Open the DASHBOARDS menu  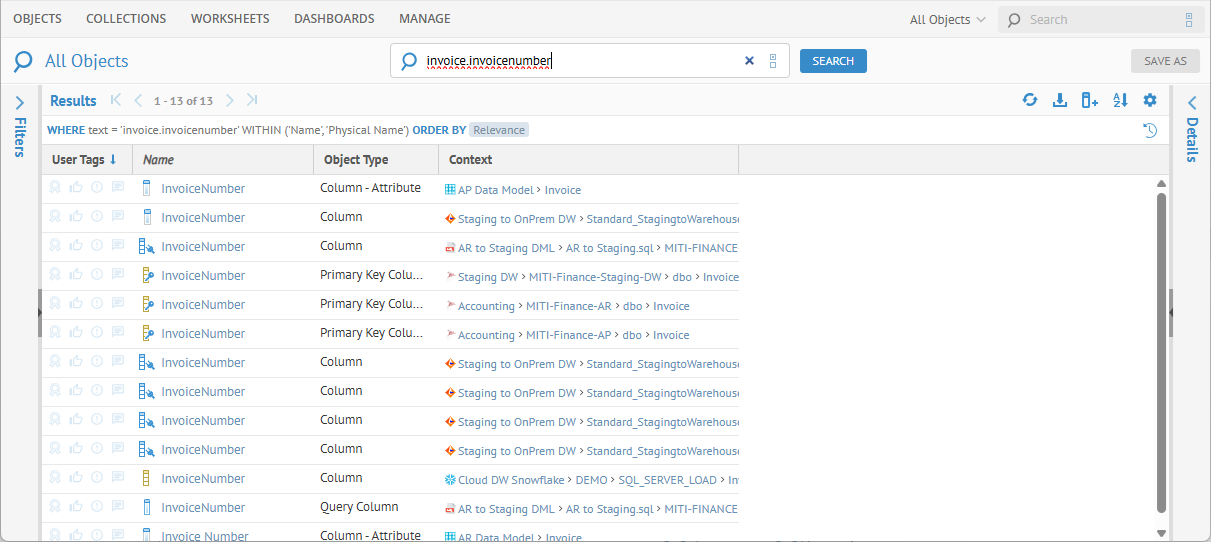point(334,19)
